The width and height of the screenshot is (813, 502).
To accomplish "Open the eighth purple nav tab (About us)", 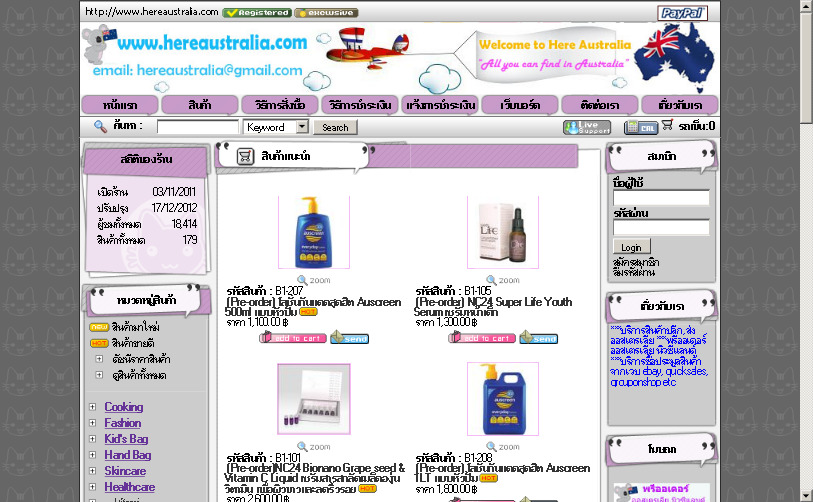I will click(680, 105).
